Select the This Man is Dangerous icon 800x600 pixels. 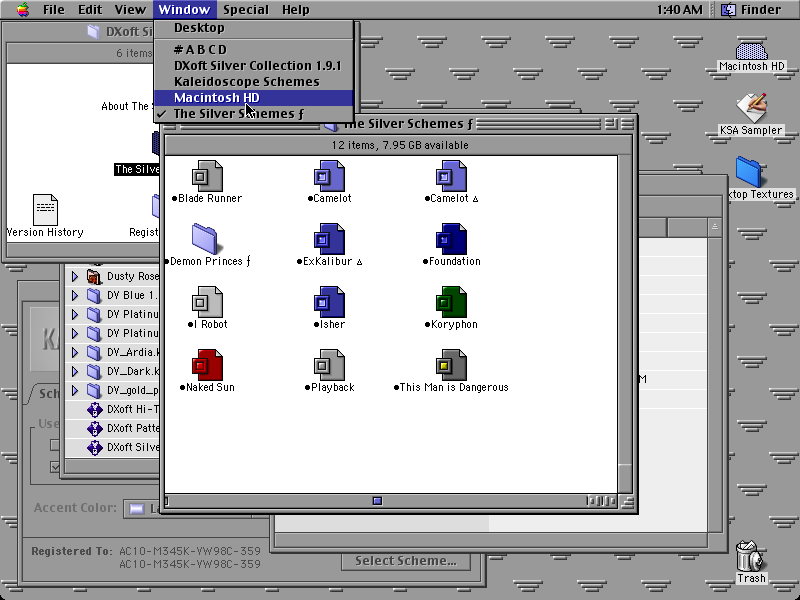pos(451,365)
